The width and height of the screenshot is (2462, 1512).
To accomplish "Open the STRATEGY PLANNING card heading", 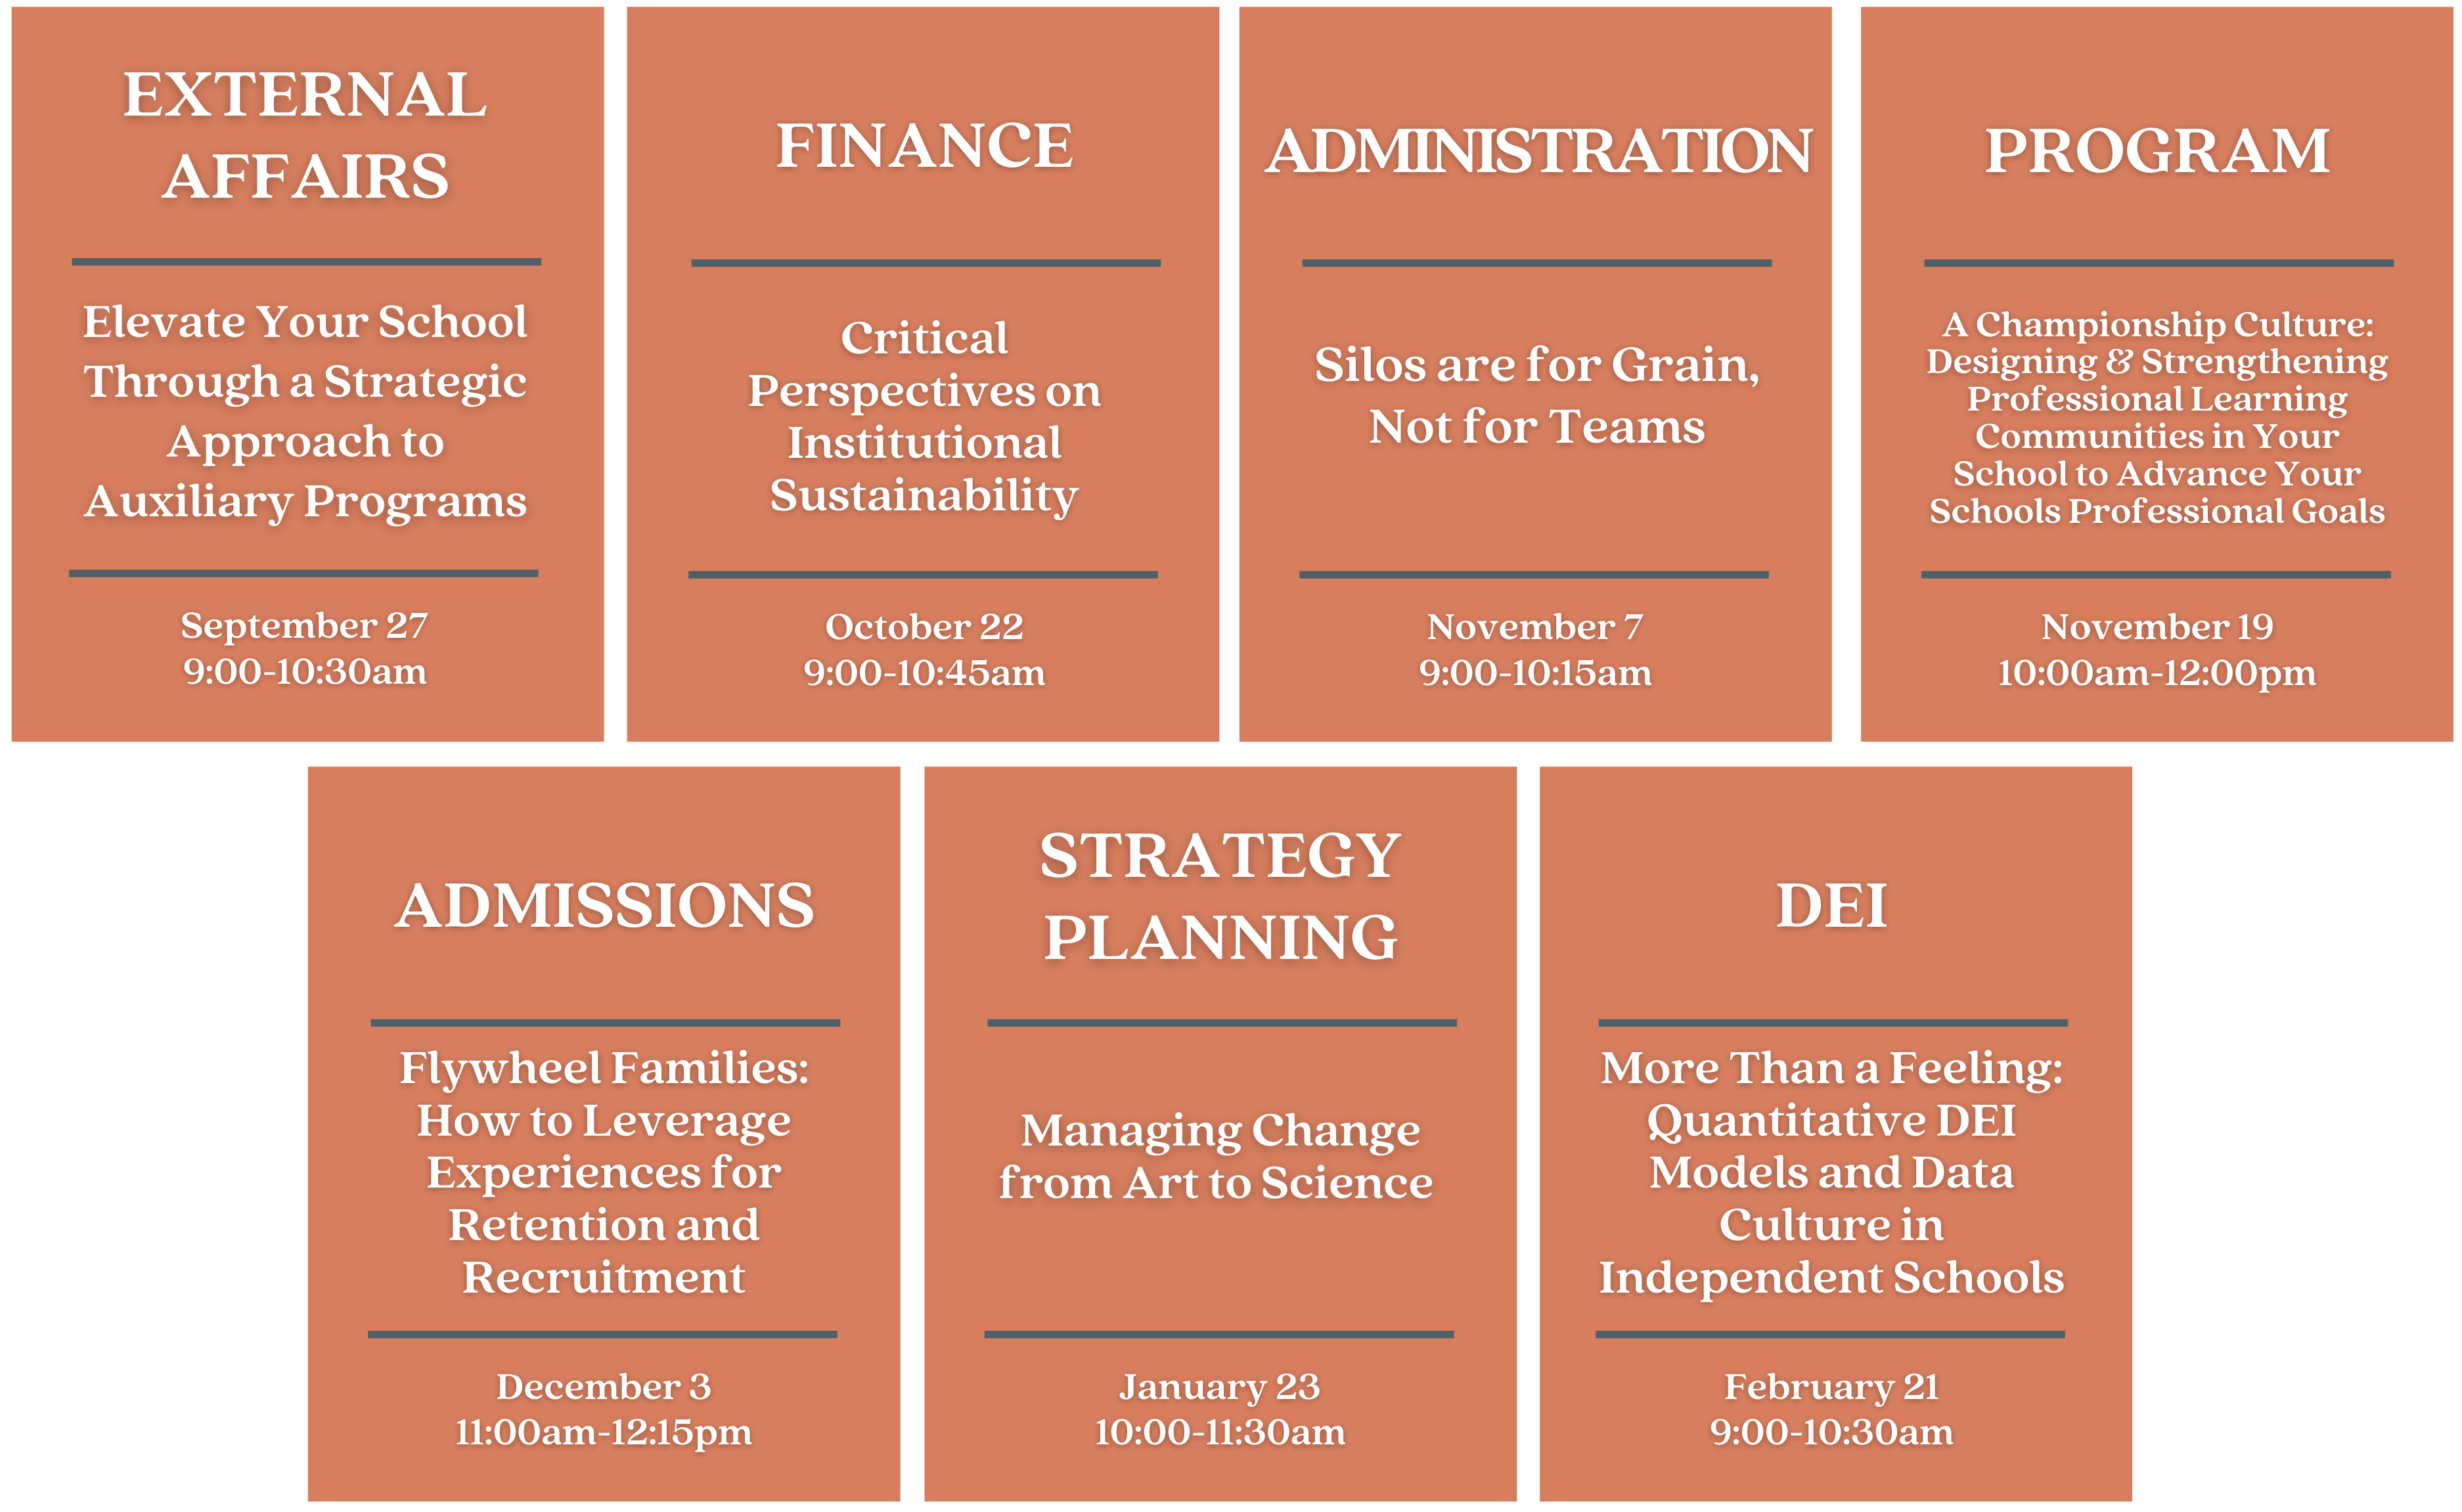I will pos(1220,896).
